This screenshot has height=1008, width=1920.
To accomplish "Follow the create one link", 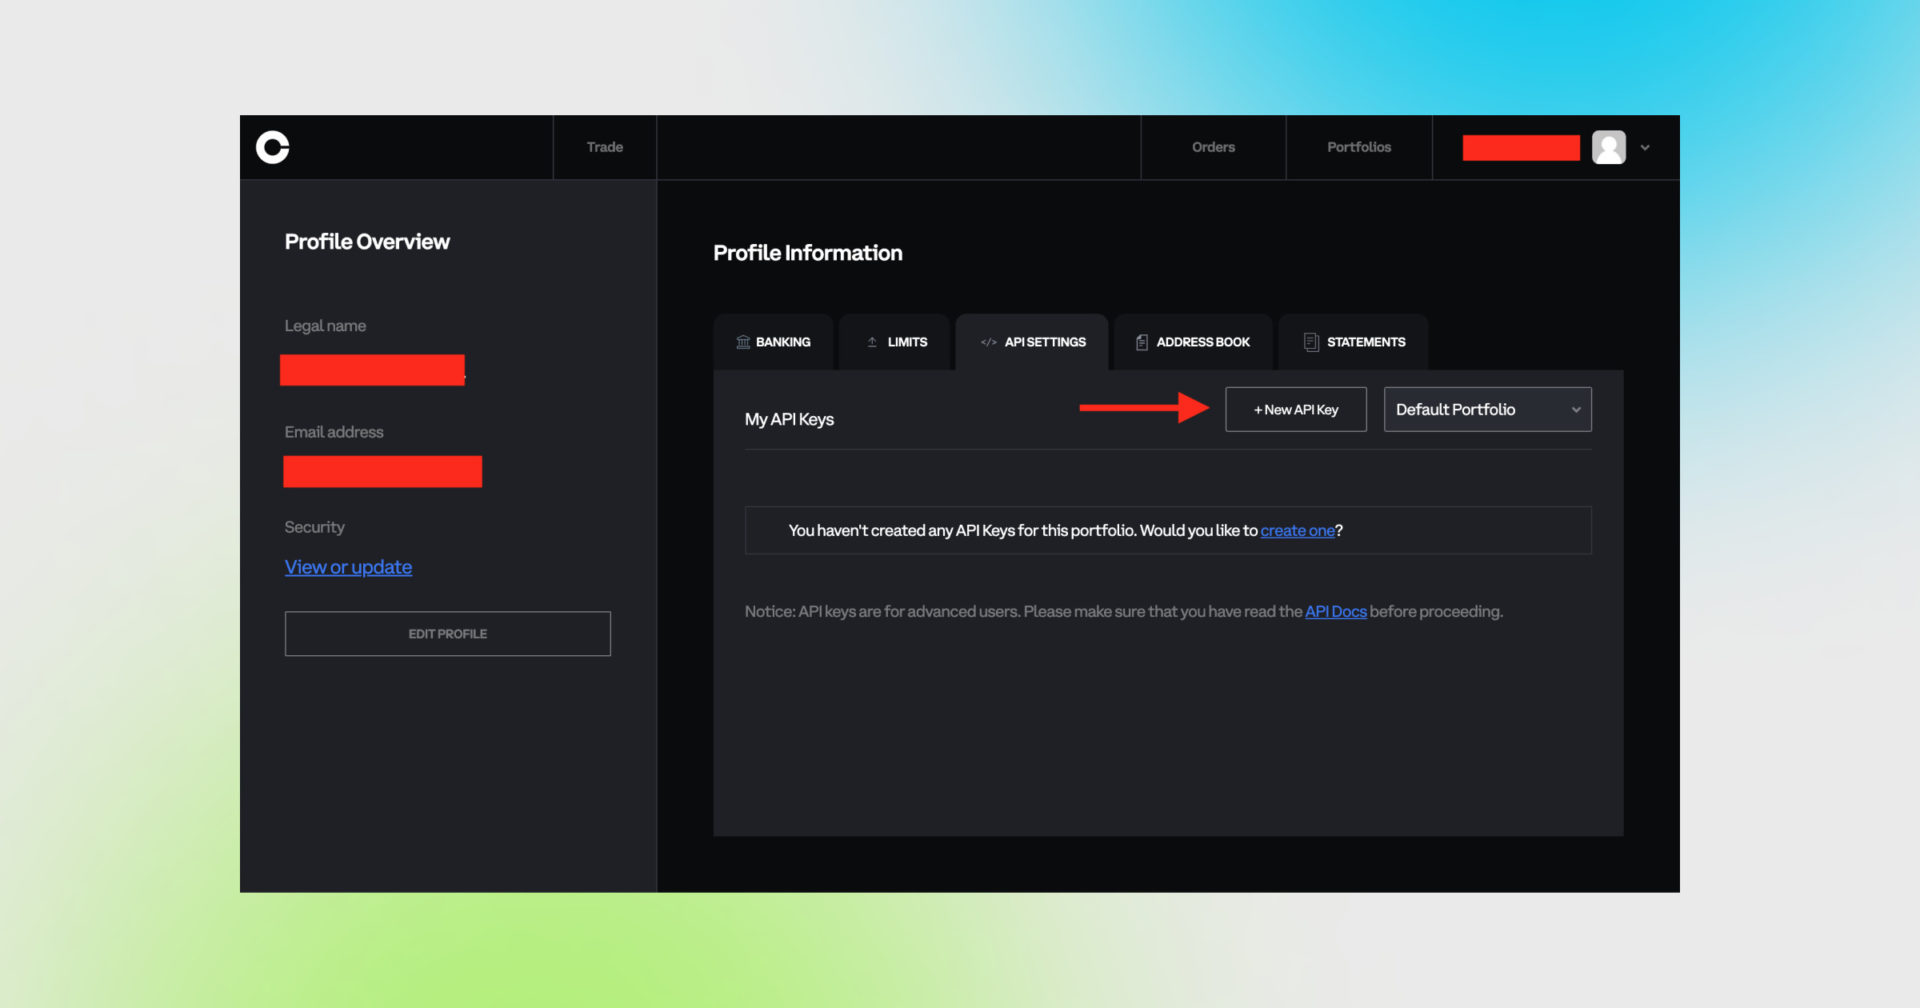I will (x=1297, y=530).
